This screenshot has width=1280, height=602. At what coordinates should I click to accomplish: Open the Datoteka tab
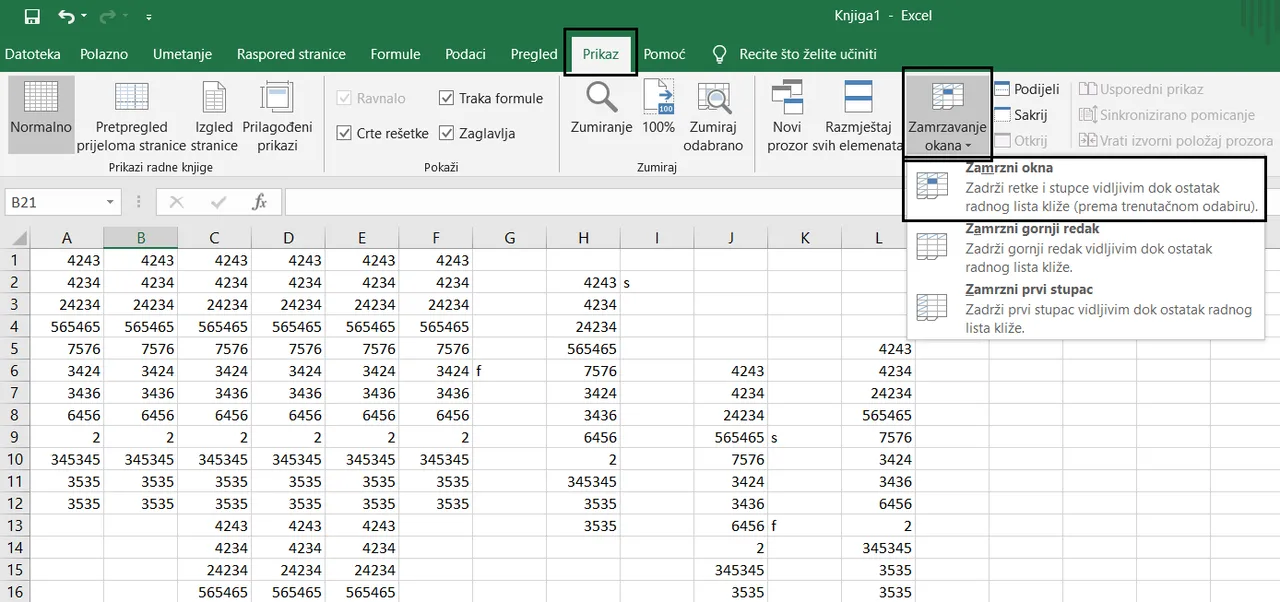[x=32, y=54]
